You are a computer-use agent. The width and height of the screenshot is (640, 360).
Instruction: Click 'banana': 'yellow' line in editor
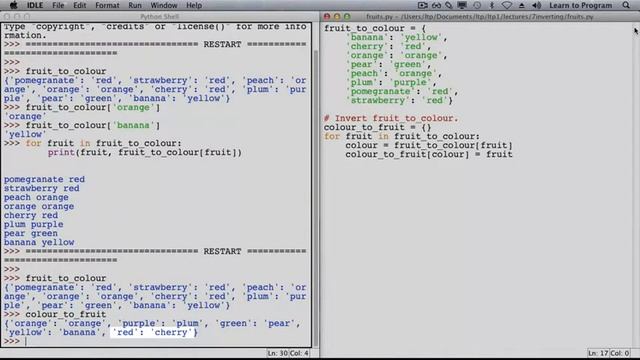pyautogui.click(x=396, y=38)
